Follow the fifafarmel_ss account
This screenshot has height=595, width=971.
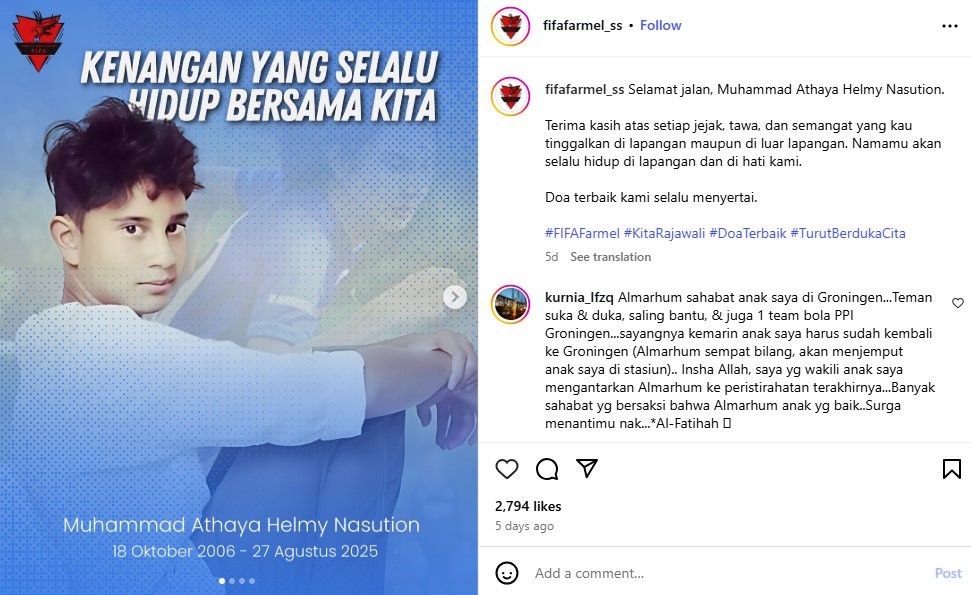(660, 25)
